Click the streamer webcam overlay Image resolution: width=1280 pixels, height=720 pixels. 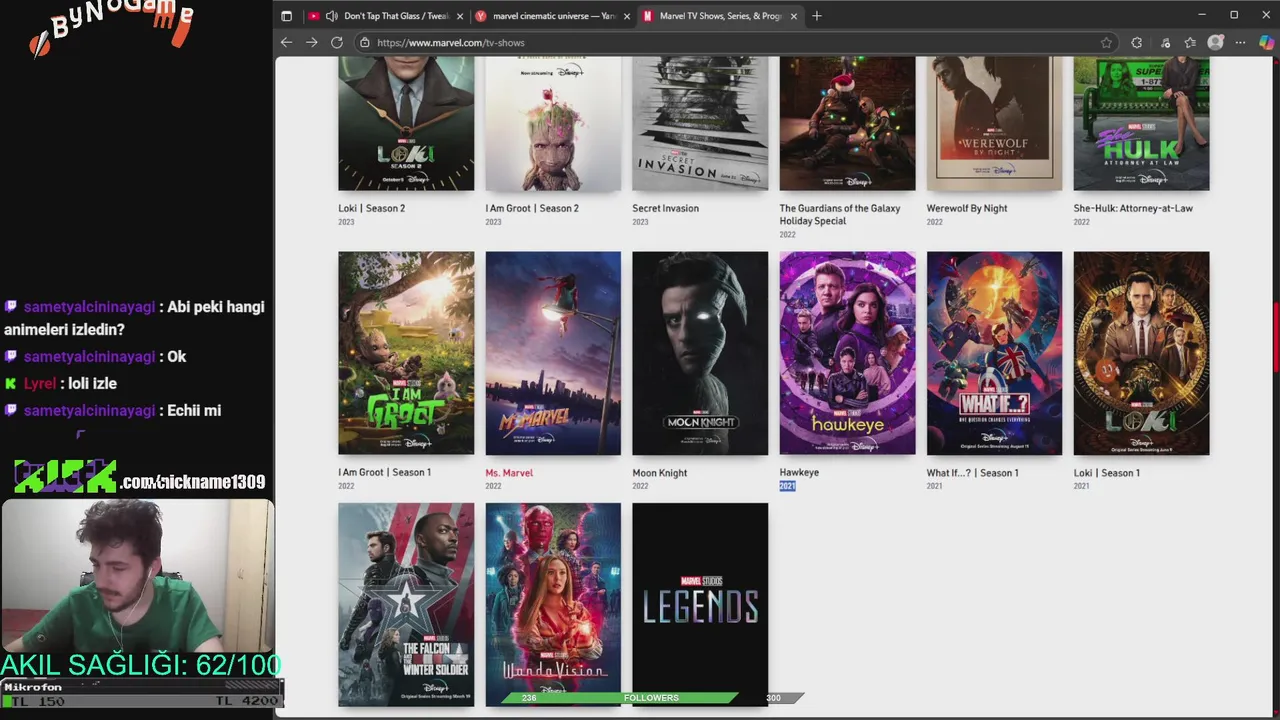point(137,576)
